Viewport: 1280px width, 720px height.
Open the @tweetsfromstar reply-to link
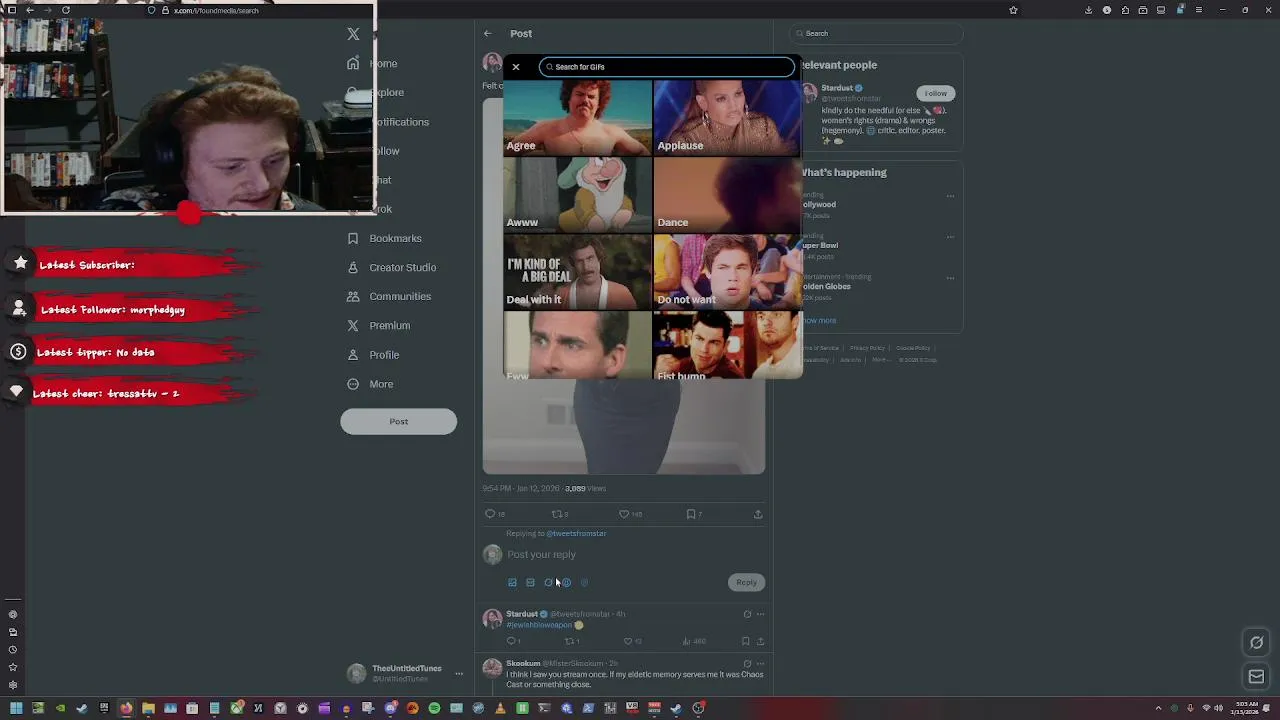576,534
